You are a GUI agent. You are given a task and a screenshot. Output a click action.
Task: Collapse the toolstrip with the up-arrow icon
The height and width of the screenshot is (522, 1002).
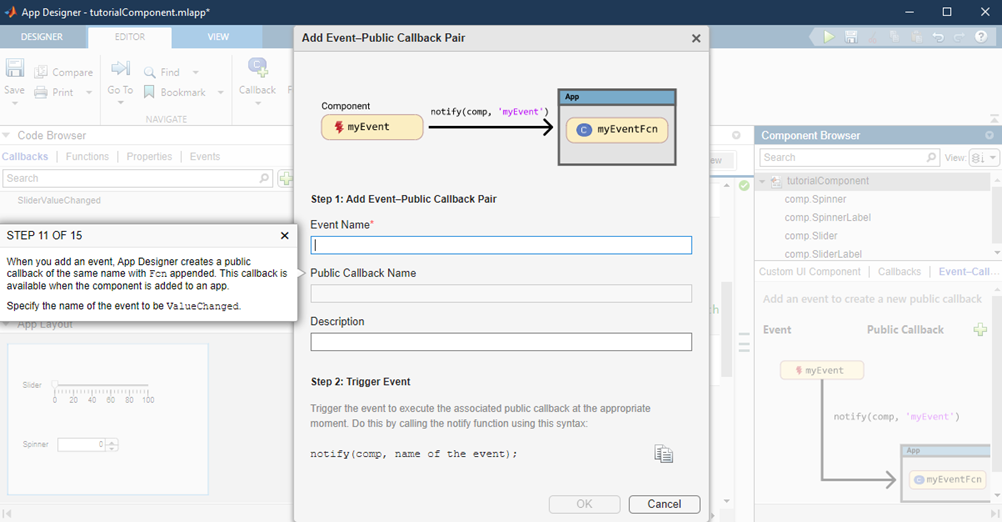pos(994,119)
